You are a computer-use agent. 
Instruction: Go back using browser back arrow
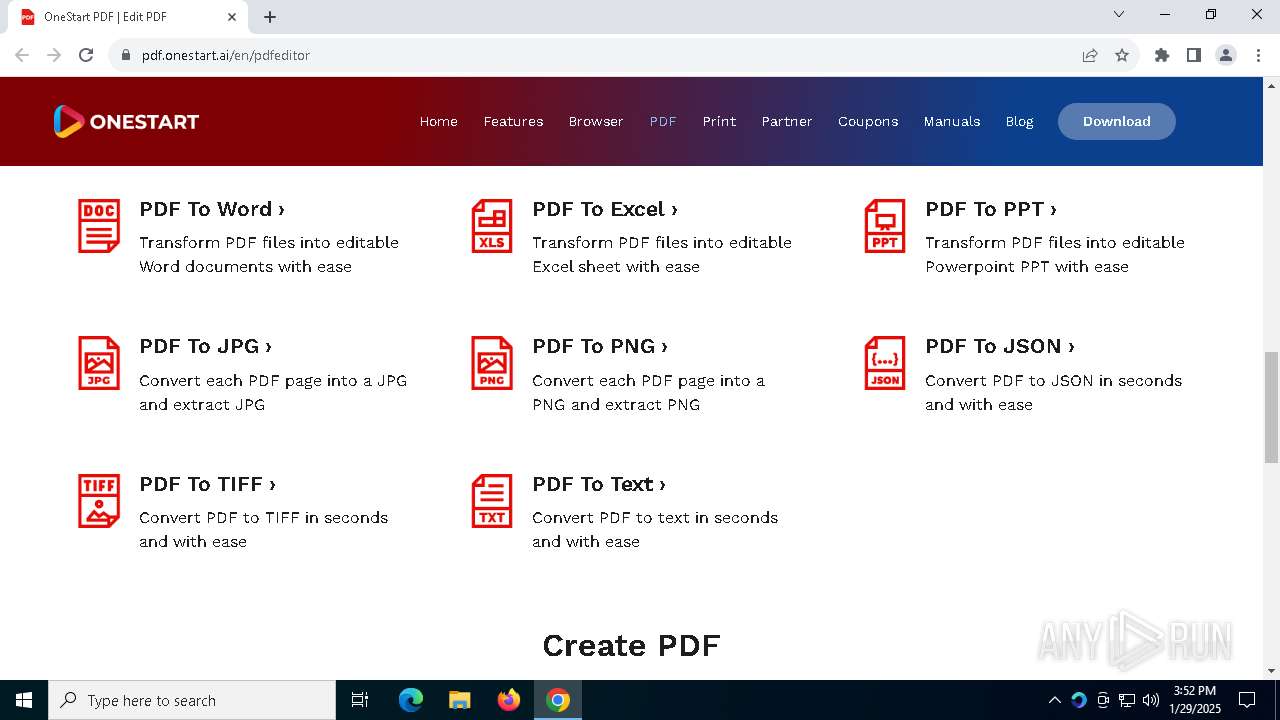[22, 55]
